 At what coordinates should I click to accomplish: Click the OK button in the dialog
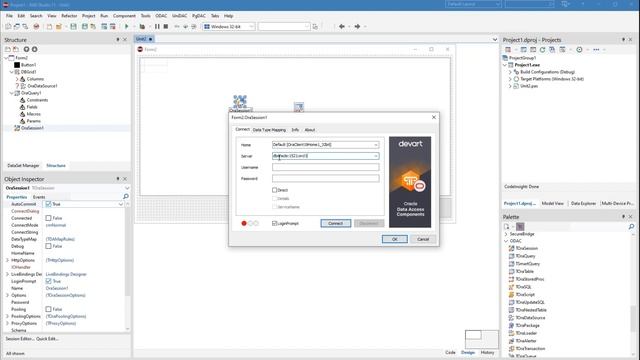coord(395,239)
